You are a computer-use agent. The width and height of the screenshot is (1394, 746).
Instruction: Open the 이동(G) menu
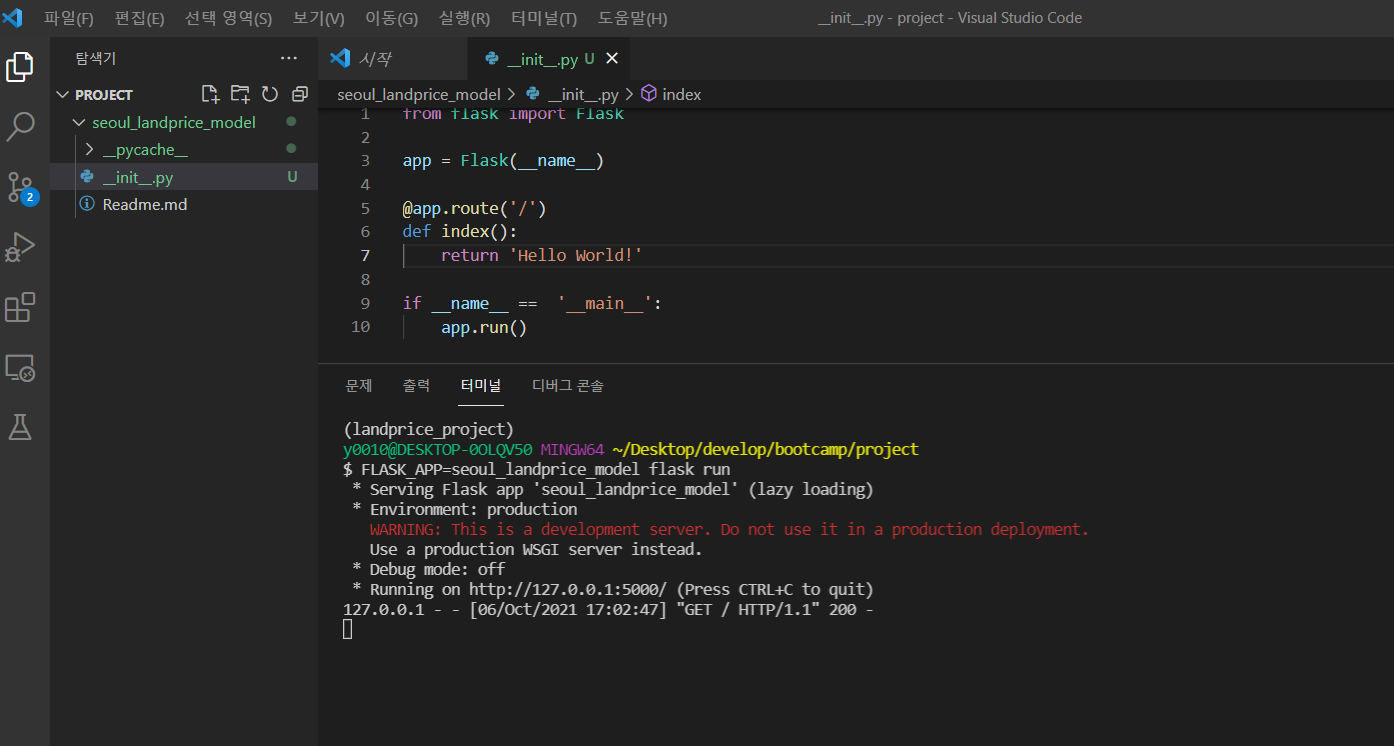[x=392, y=18]
